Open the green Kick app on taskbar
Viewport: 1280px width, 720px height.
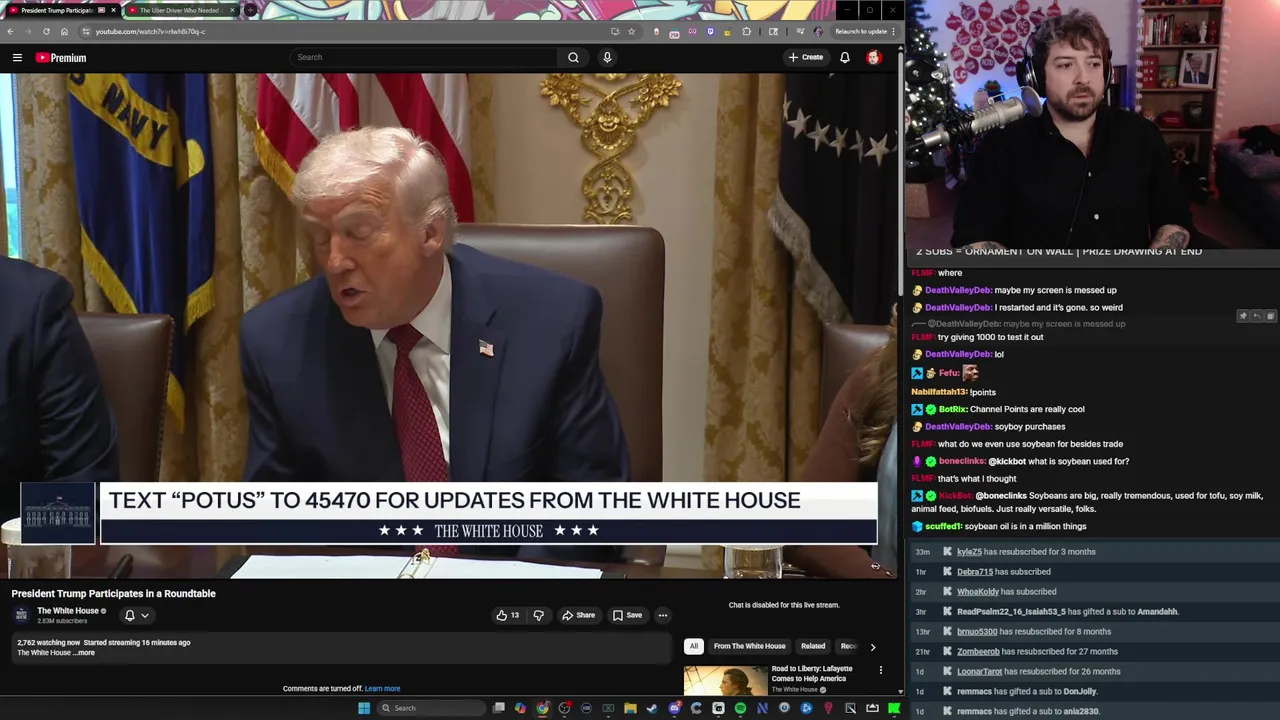[894, 708]
